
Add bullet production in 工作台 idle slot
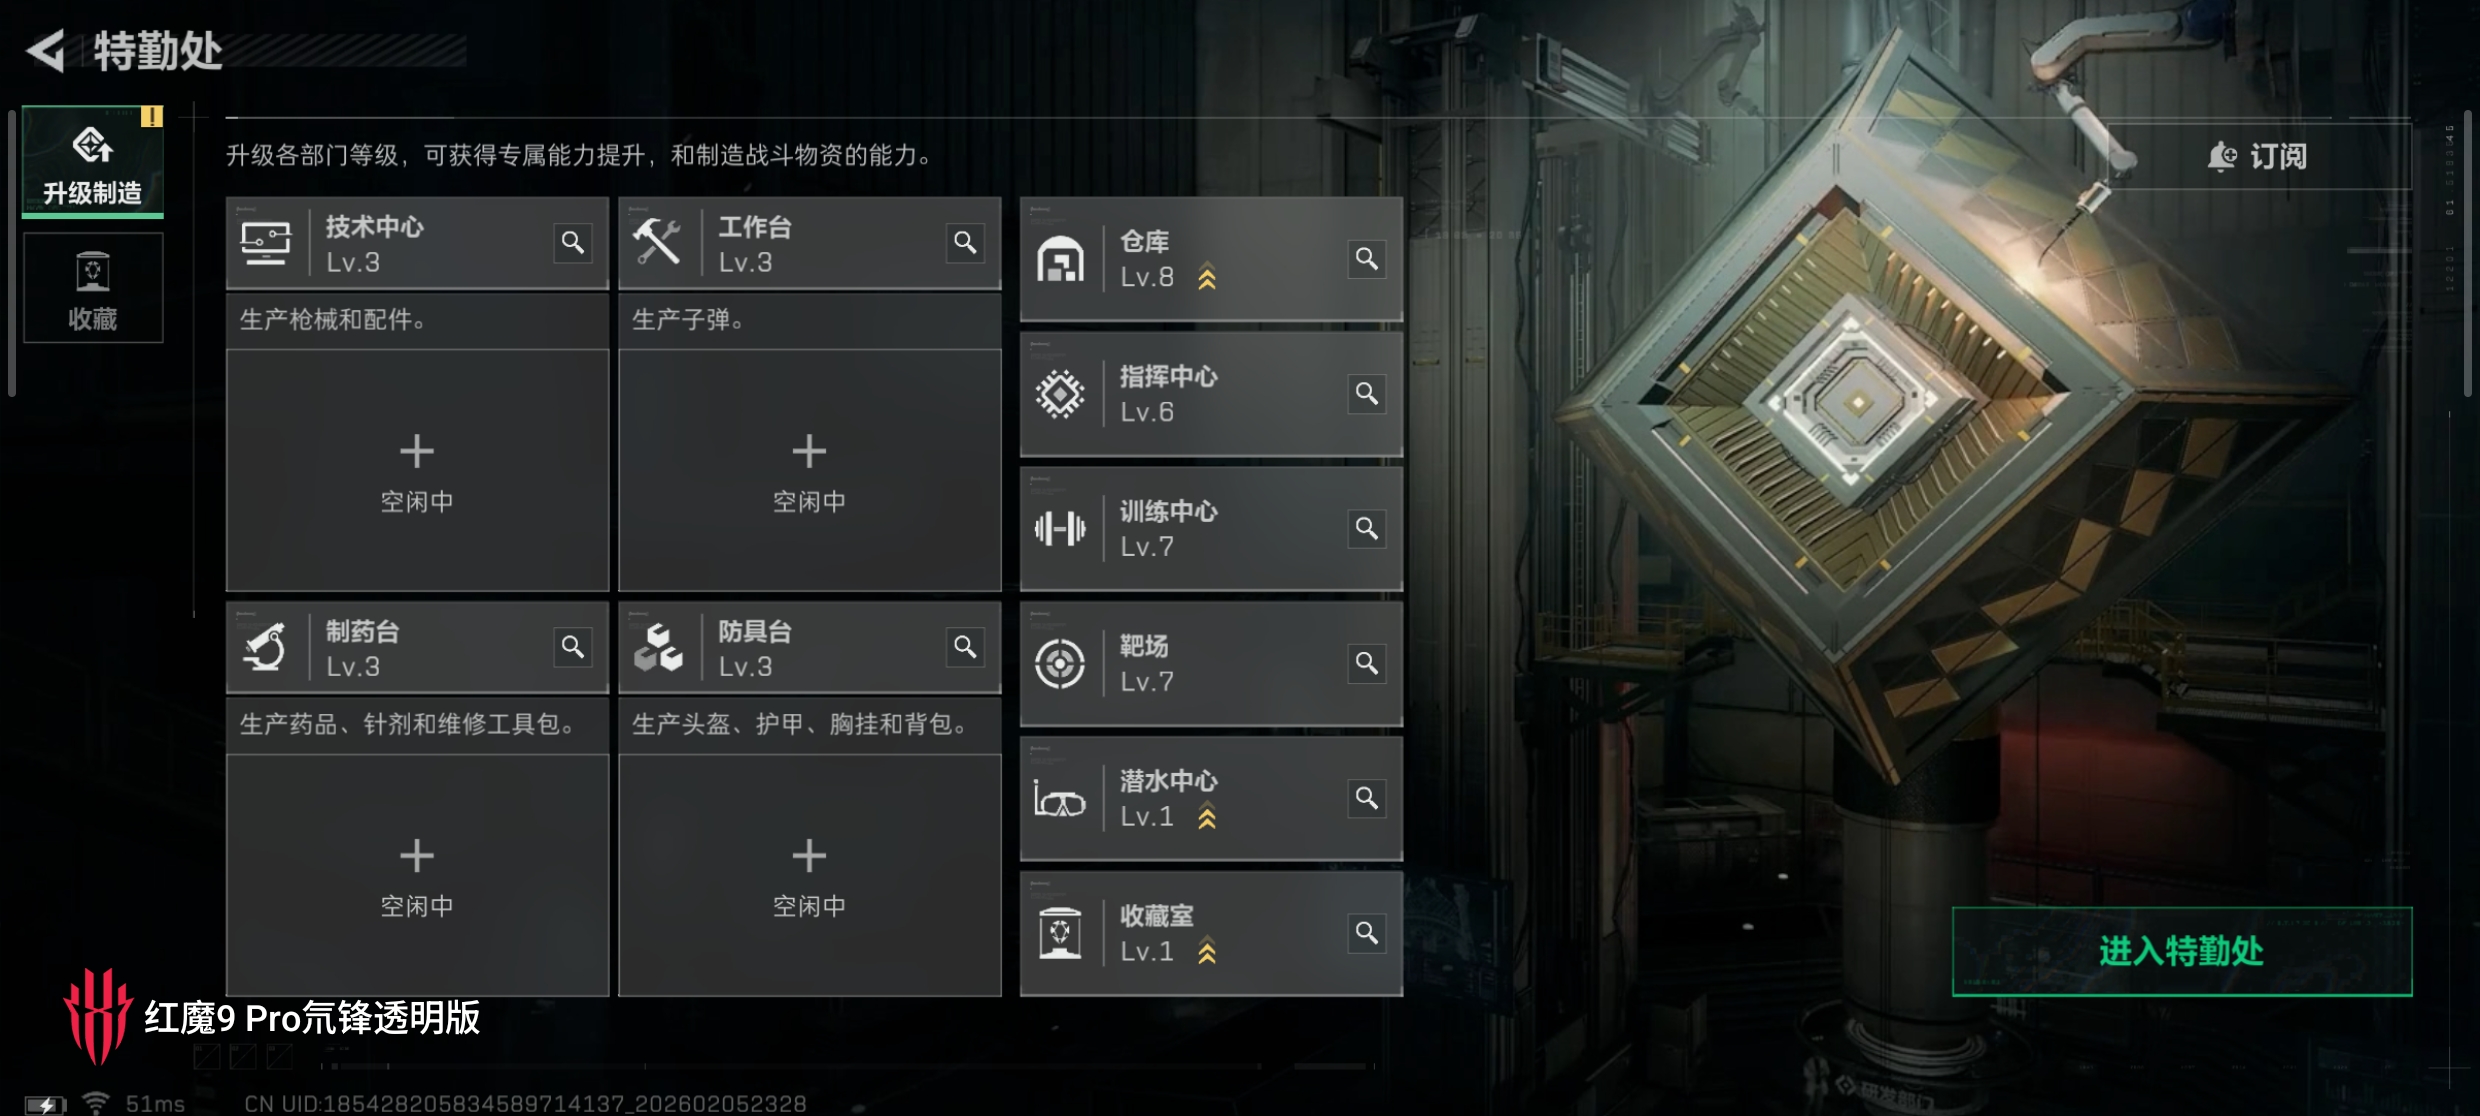point(809,470)
